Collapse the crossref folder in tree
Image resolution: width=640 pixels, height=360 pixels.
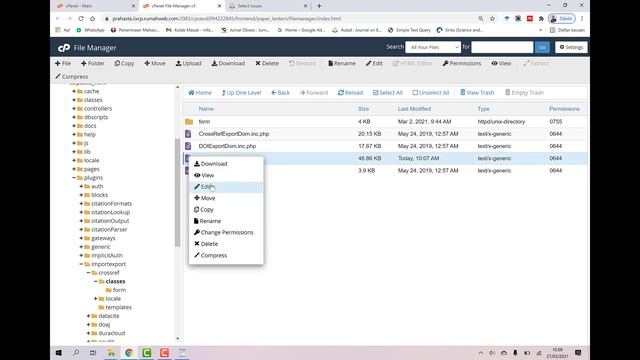pyautogui.click(x=88, y=273)
